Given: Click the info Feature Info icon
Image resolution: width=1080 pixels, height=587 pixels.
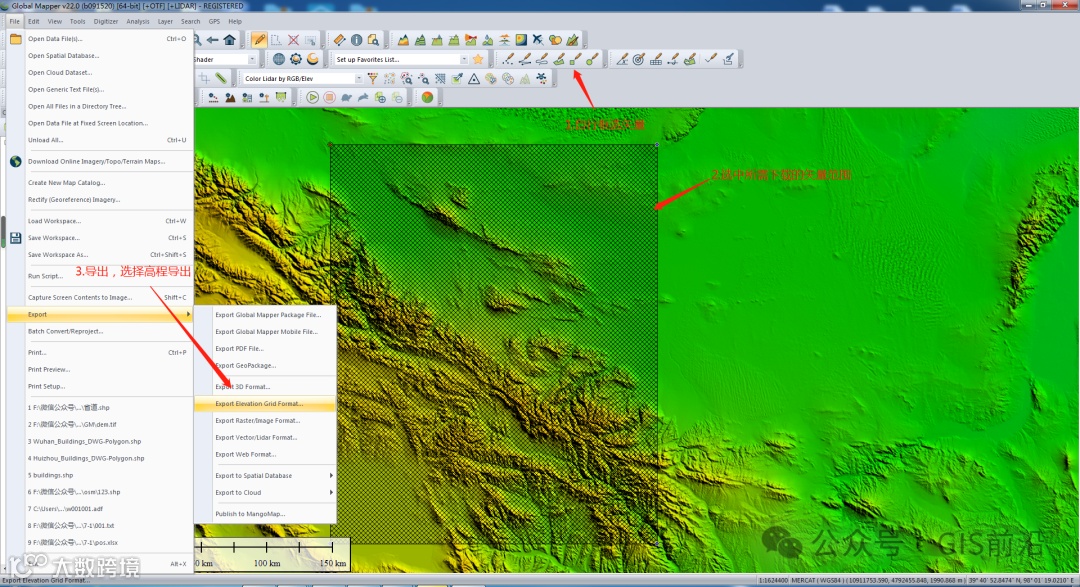Looking at the screenshot, I should tap(357, 40).
